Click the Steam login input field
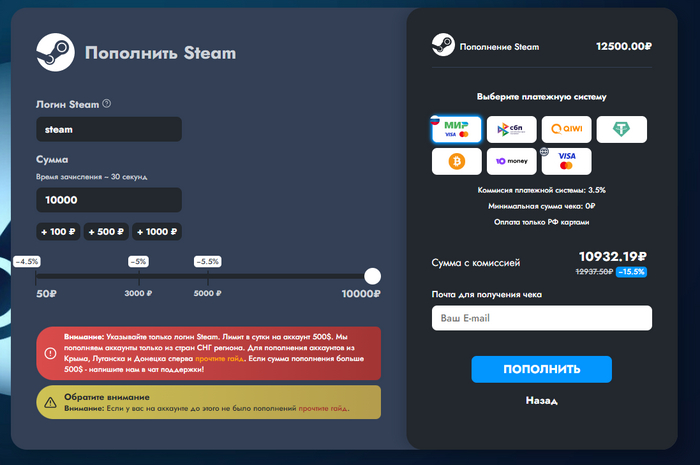The width and height of the screenshot is (700, 465). 109,129
